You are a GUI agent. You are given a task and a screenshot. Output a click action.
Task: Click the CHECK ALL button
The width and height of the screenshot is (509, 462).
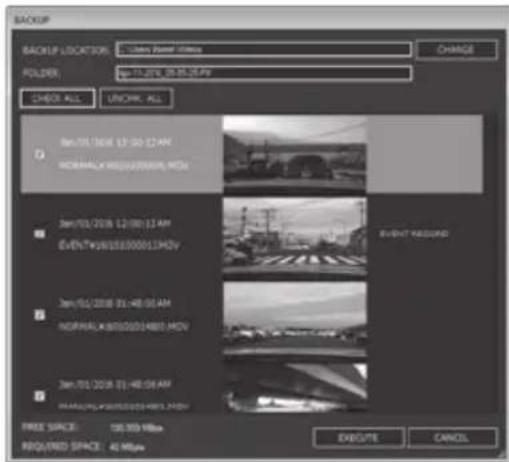57,98
